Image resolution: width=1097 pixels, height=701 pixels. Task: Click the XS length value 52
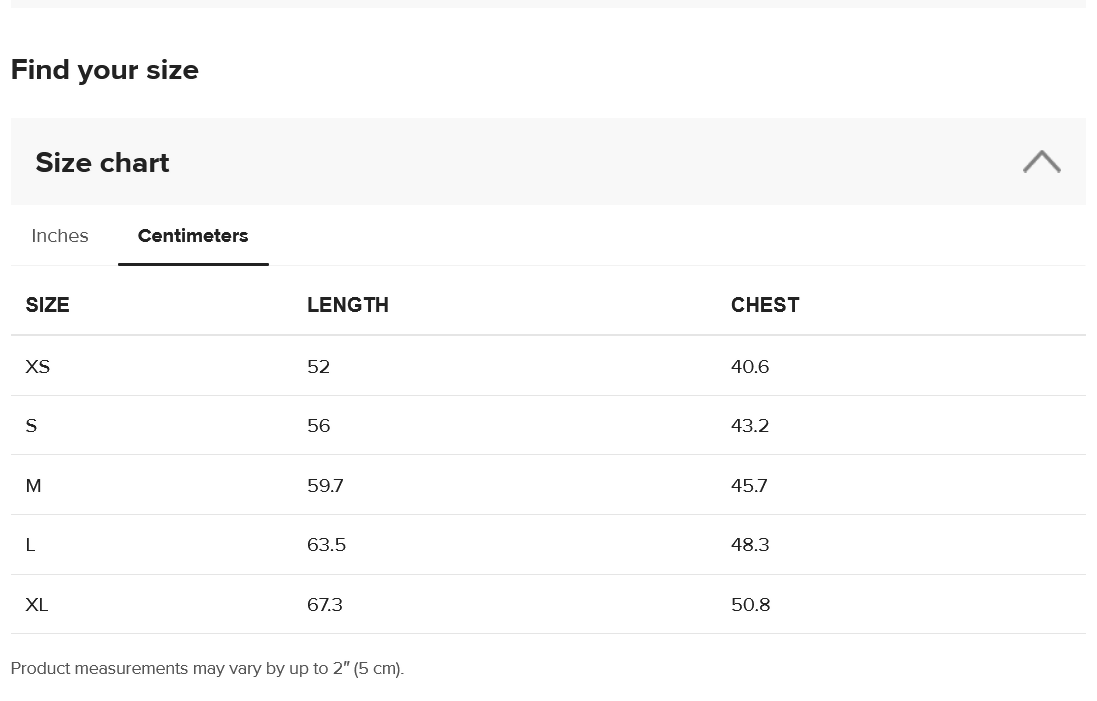[x=318, y=367]
